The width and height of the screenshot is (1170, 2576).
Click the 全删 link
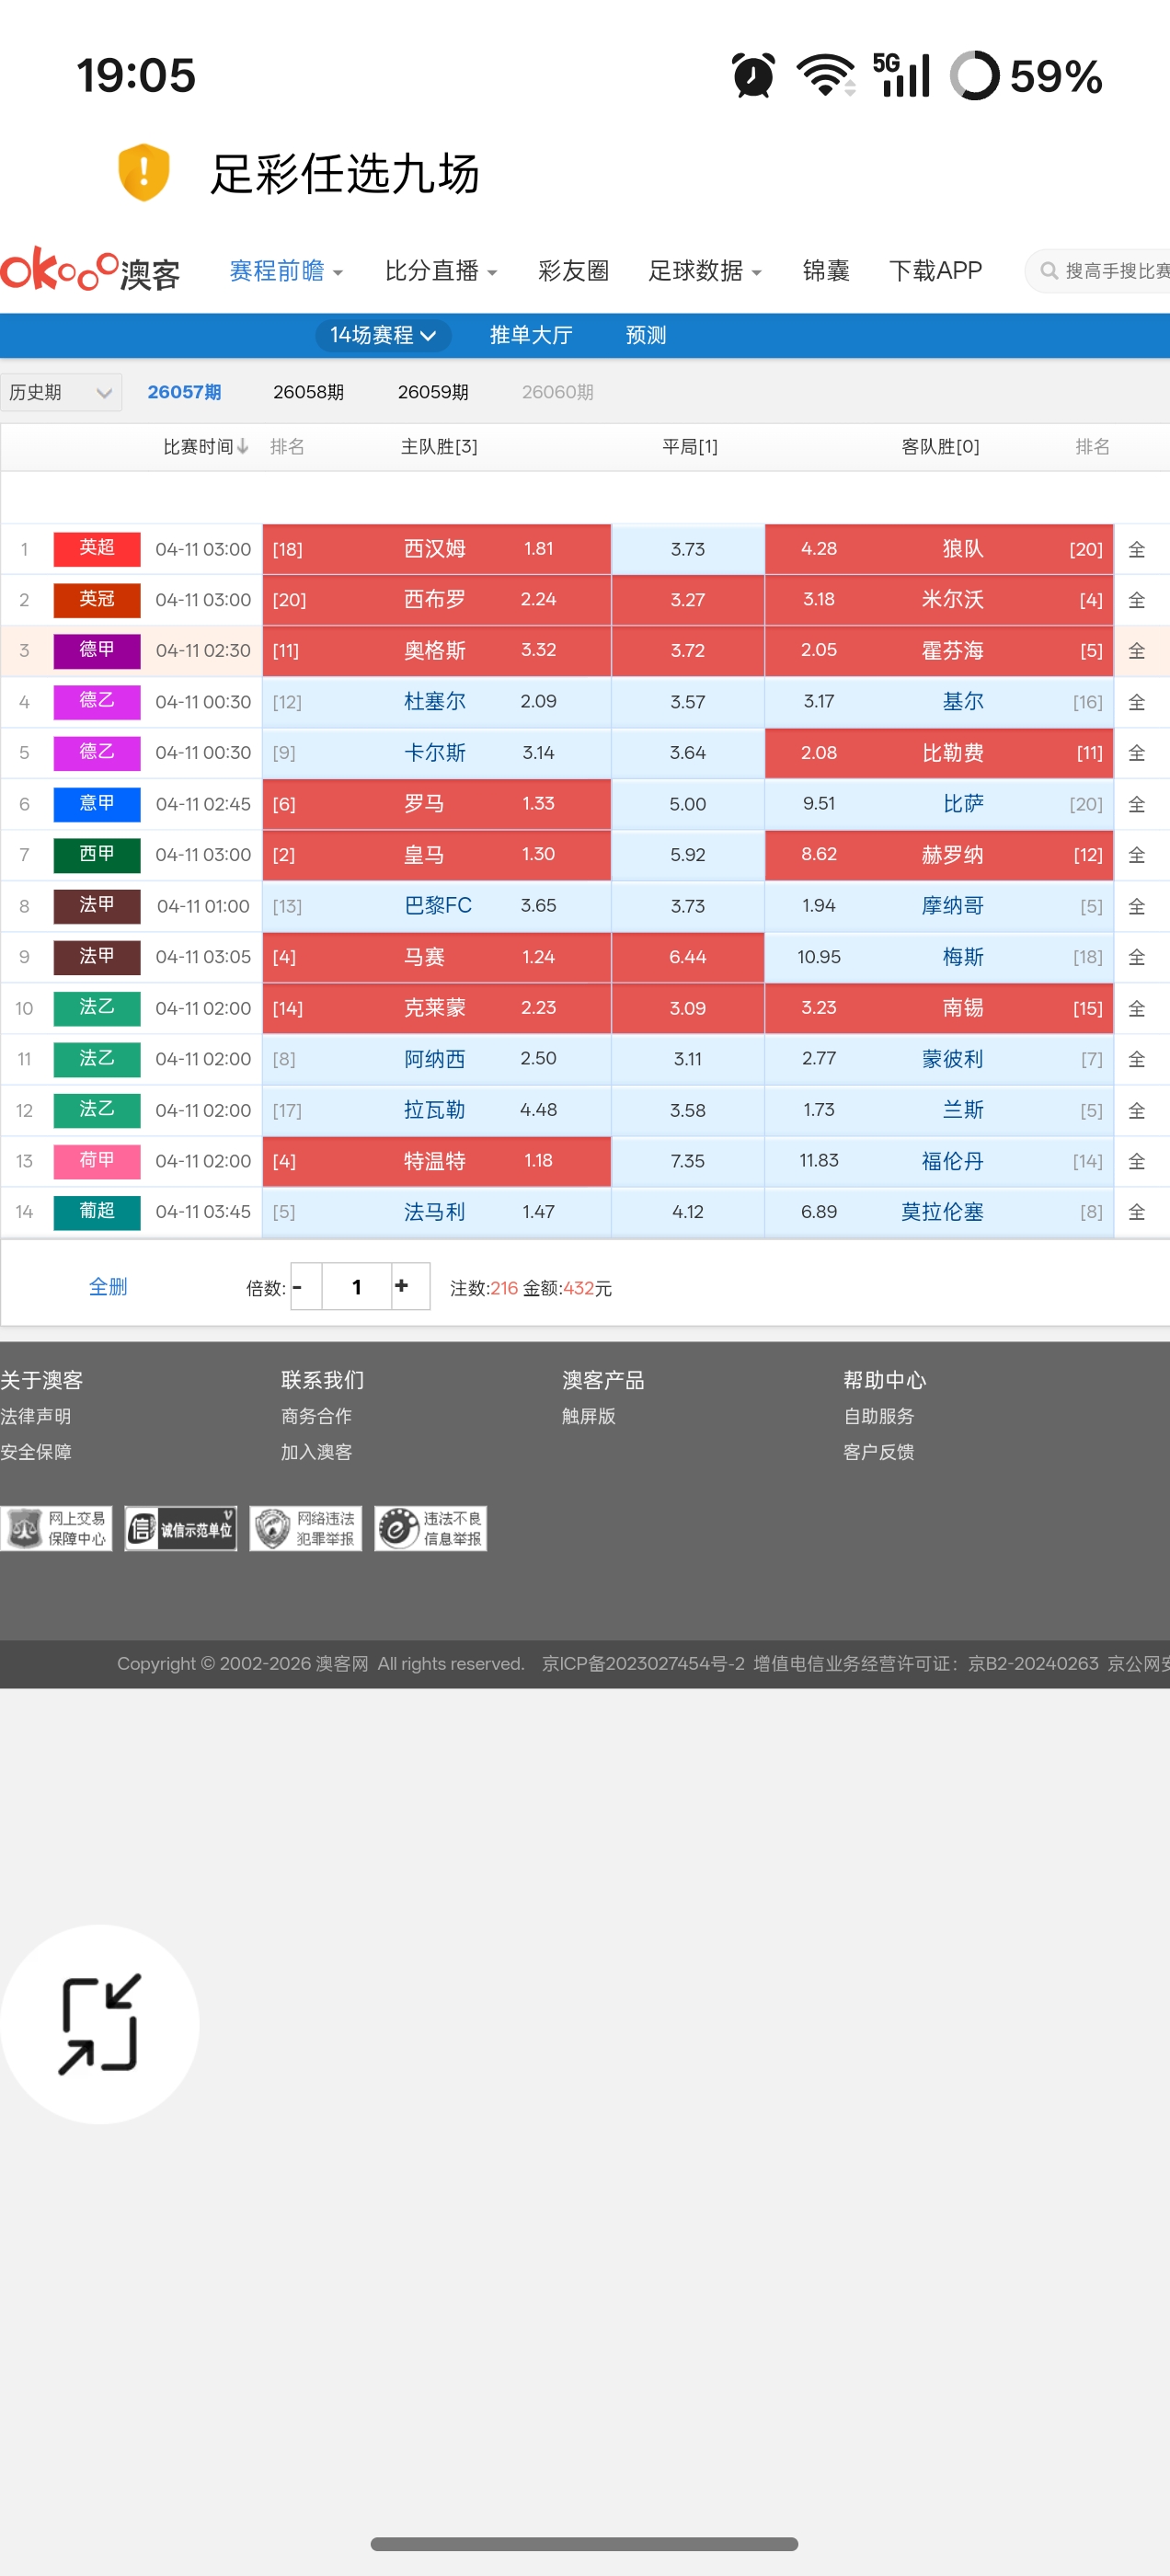pyautogui.click(x=108, y=1287)
